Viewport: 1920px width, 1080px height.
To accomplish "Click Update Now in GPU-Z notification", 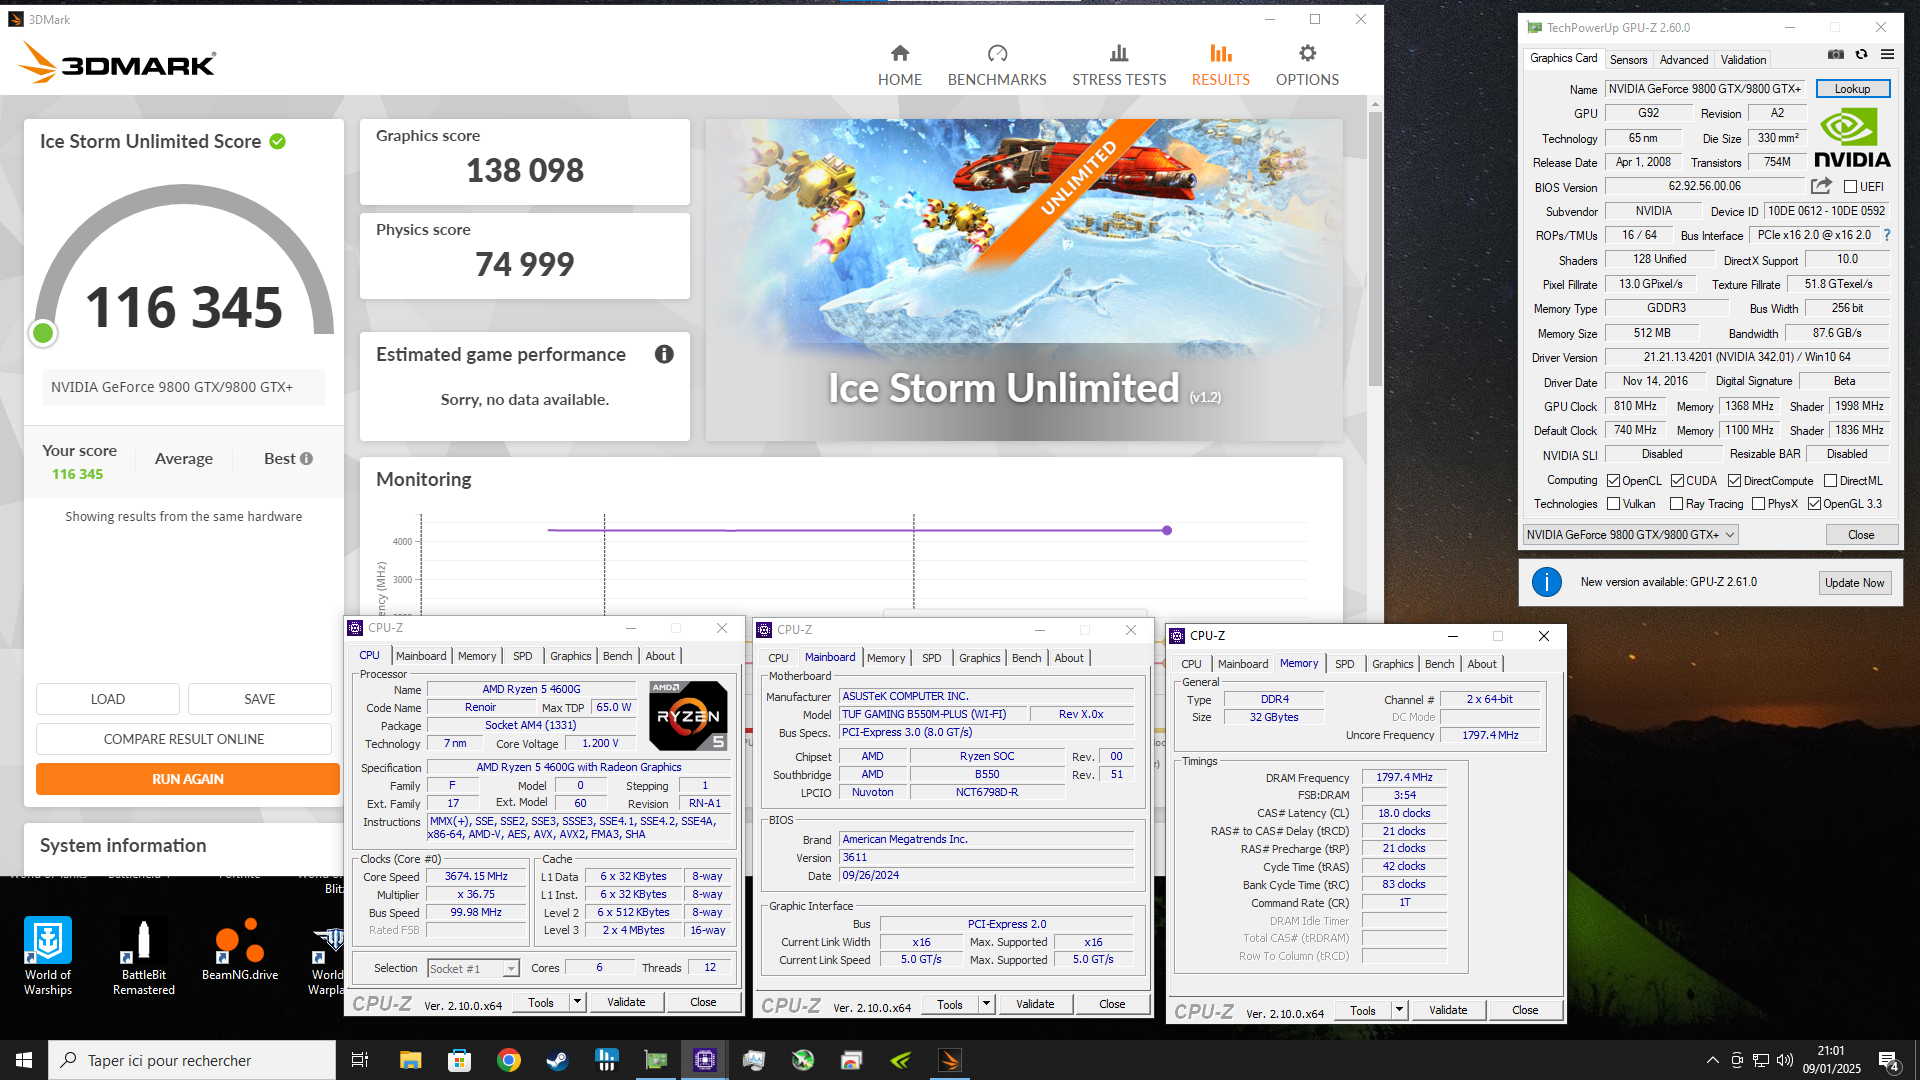I will tap(1854, 583).
